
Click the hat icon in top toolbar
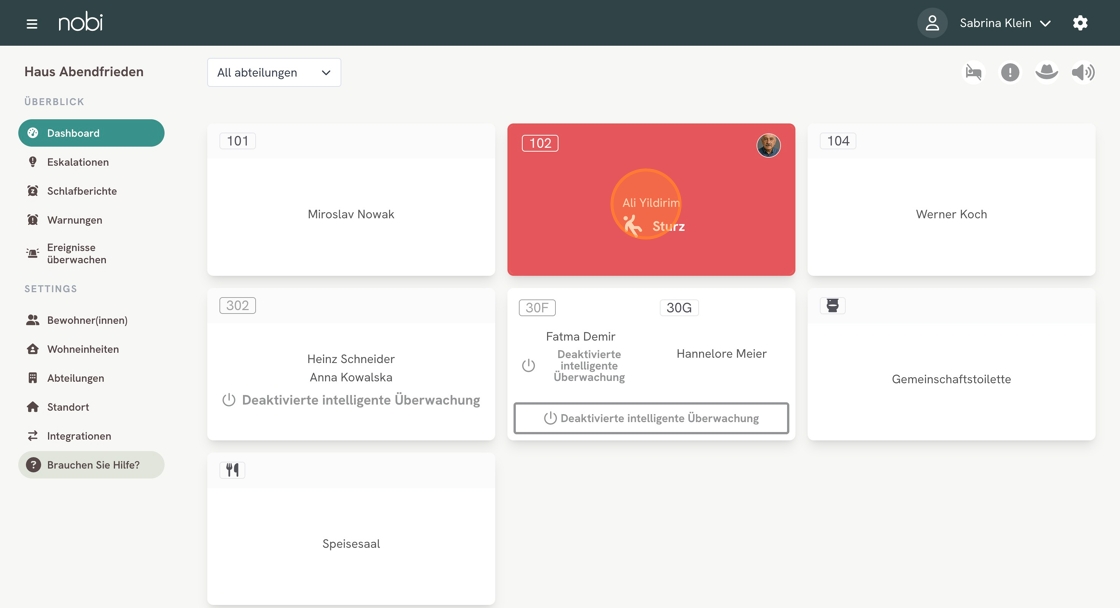[x=1046, y=72]
